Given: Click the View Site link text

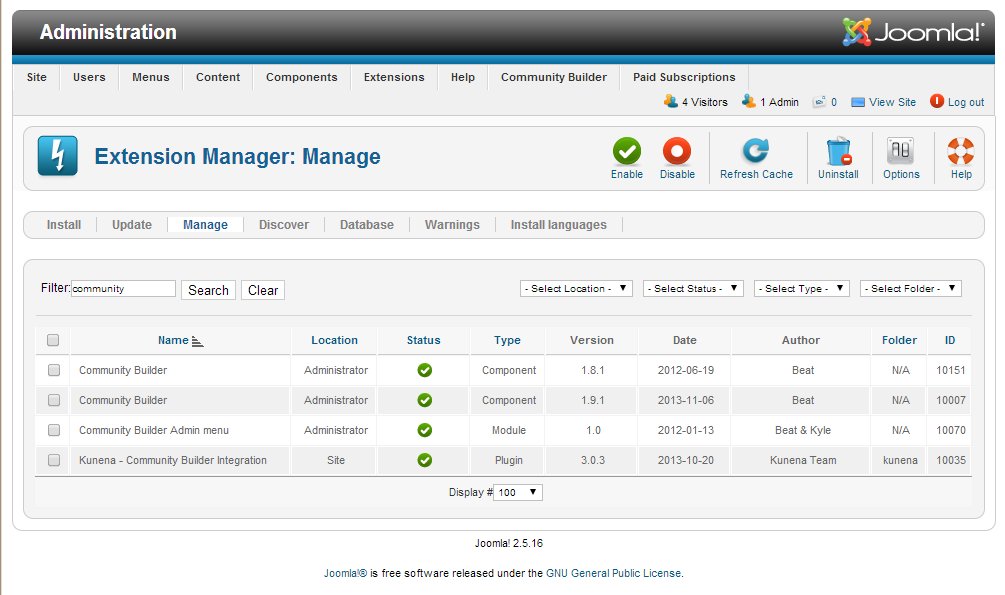Looking at the screenshot, I should click(892, 102).
